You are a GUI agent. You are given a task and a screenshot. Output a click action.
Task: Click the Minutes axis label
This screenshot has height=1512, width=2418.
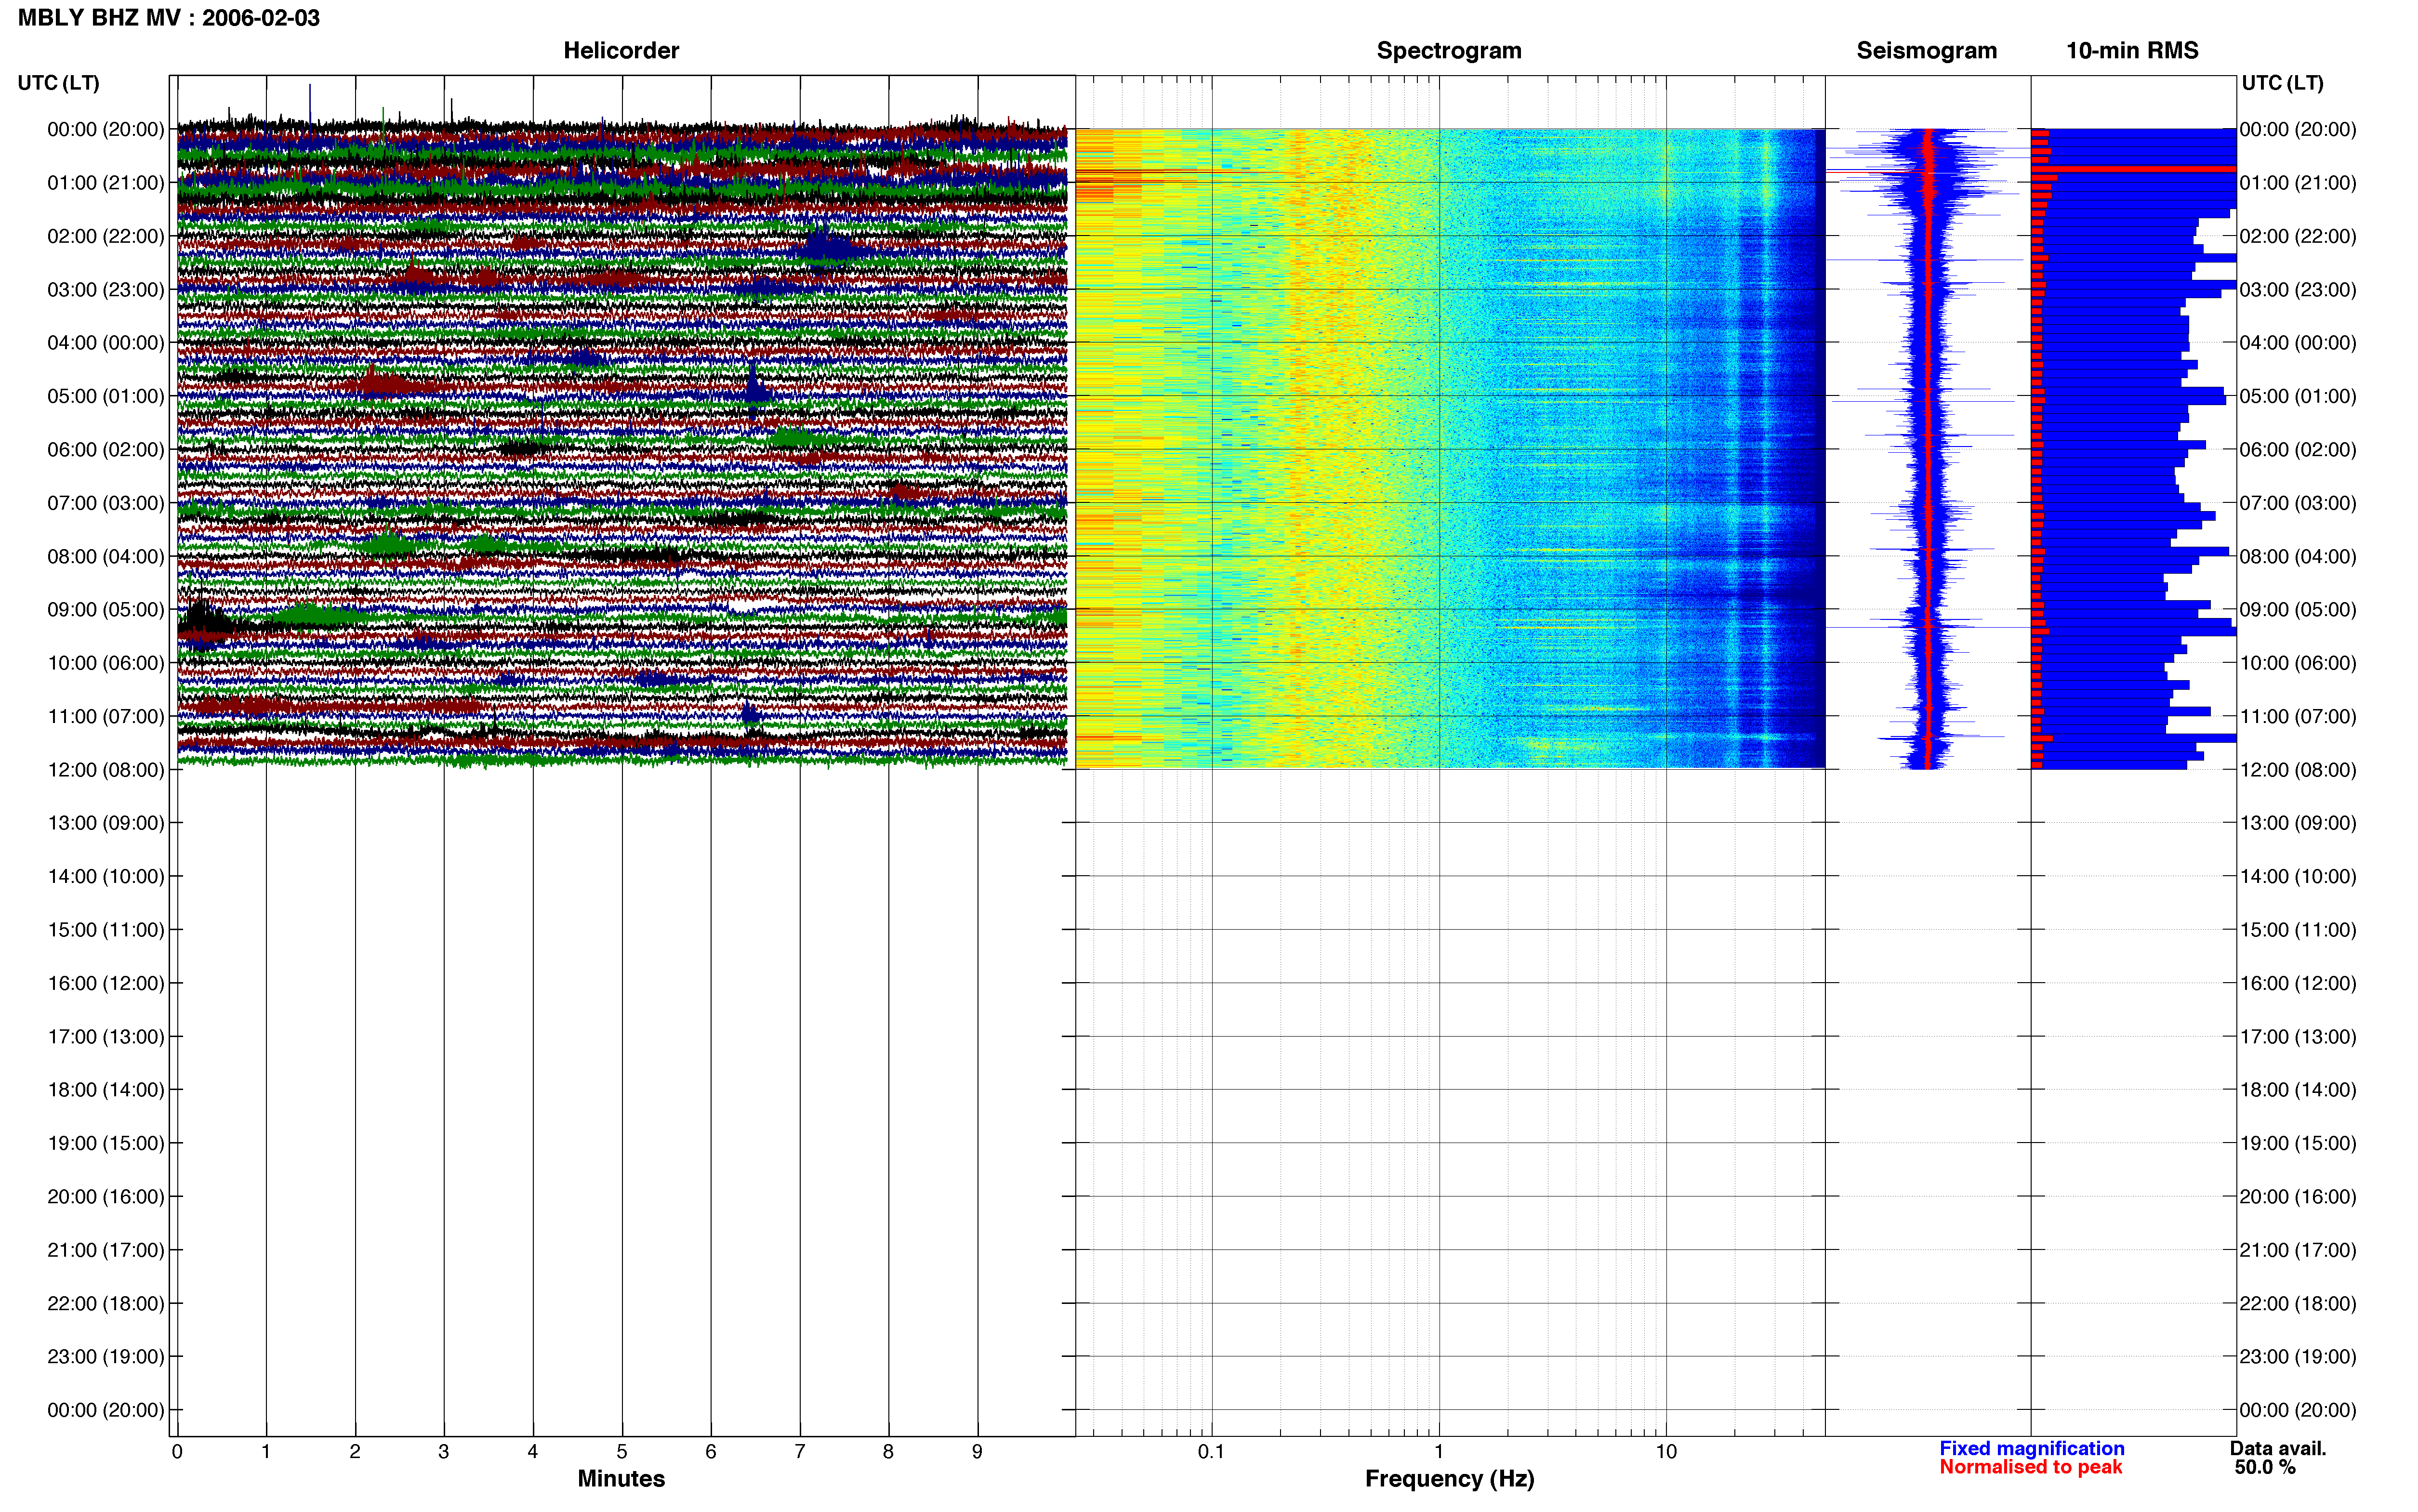coord(621,1479)
